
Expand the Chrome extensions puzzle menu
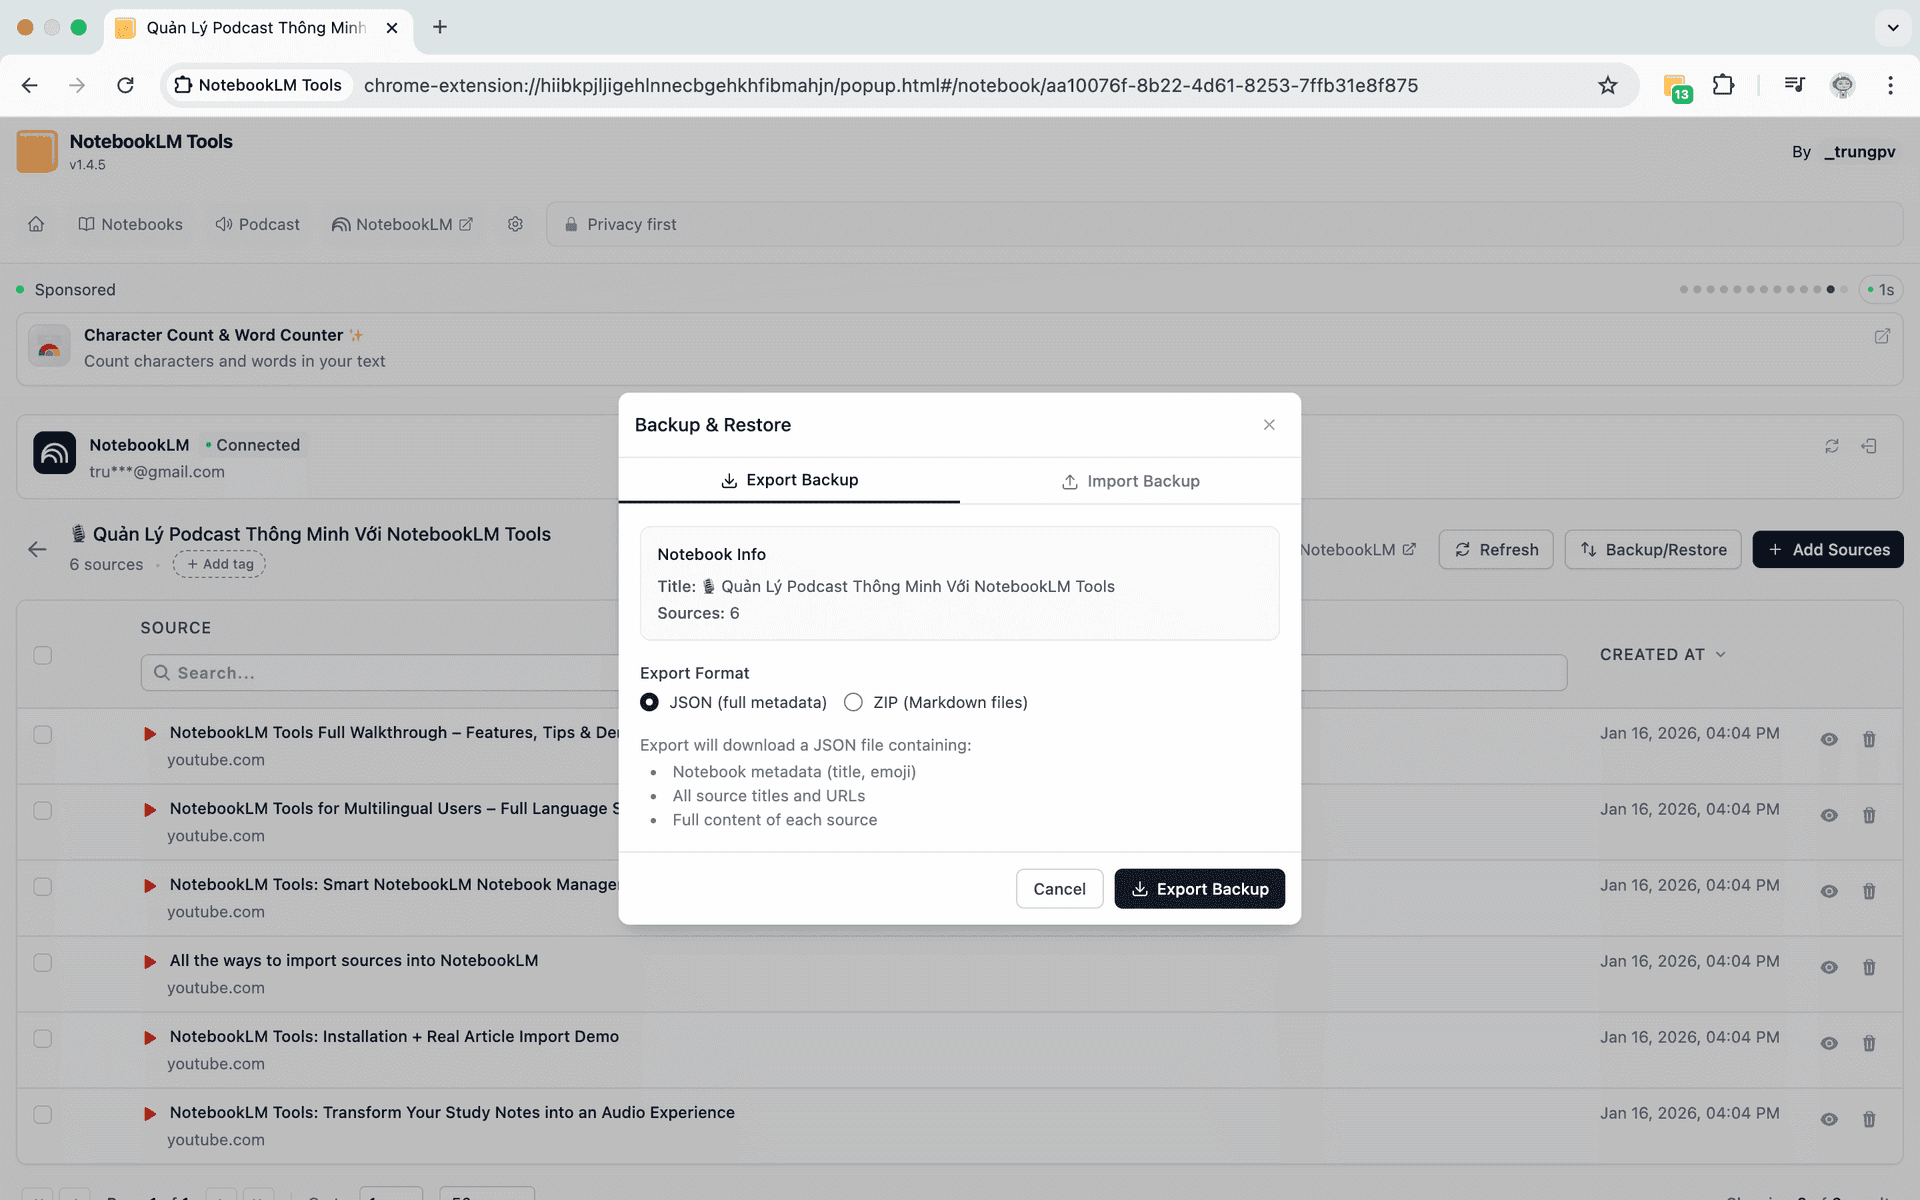pyautogui.click(x=1724, y=85)
